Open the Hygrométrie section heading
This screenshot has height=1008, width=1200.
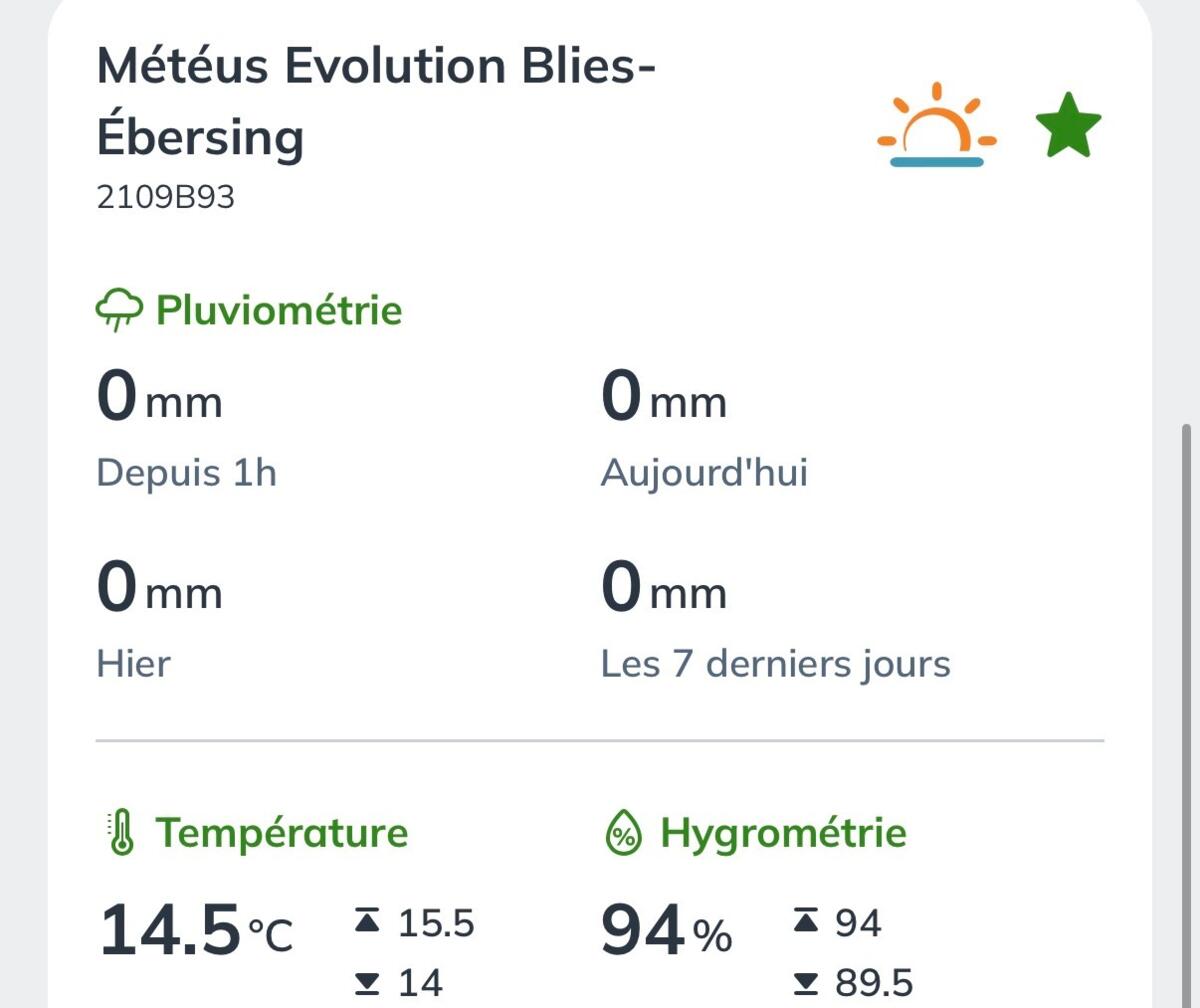pos(783,833)
